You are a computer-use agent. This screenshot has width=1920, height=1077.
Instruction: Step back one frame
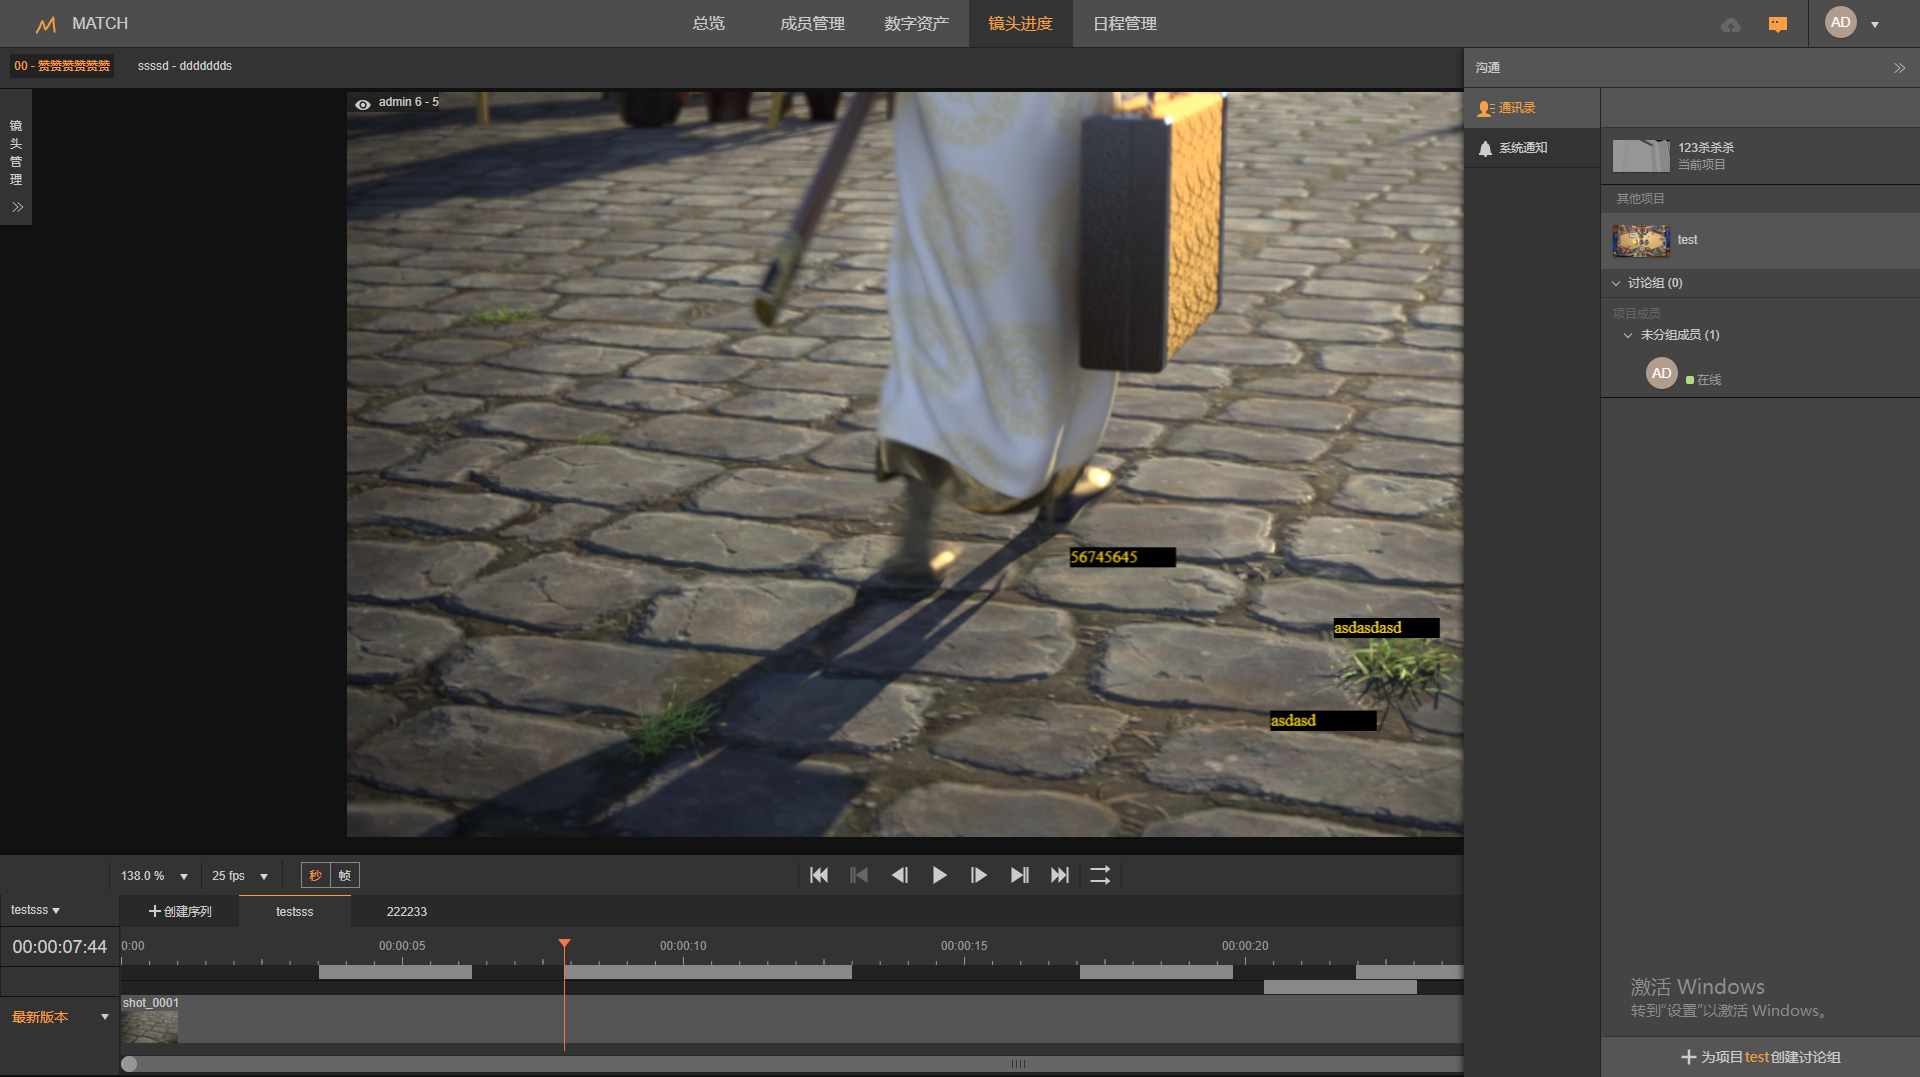[x=899, y=876]
